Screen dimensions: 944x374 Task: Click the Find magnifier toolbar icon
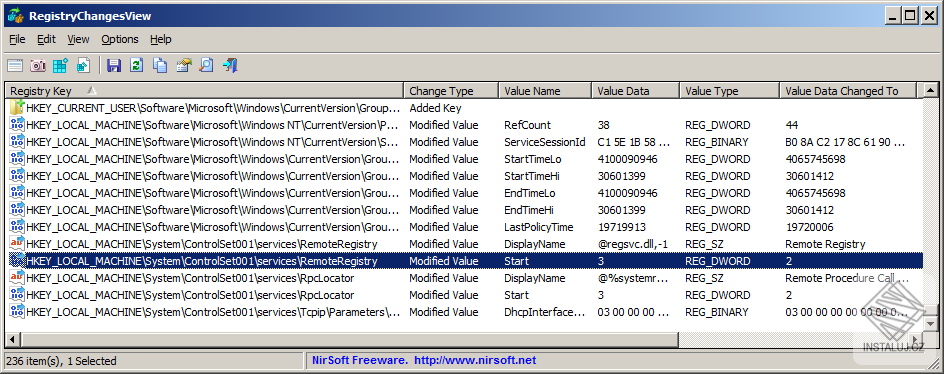[206, 65]
